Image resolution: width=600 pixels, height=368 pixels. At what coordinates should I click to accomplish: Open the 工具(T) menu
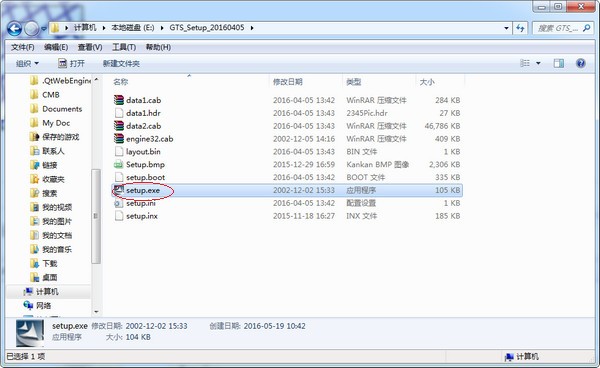coord(124,47)
